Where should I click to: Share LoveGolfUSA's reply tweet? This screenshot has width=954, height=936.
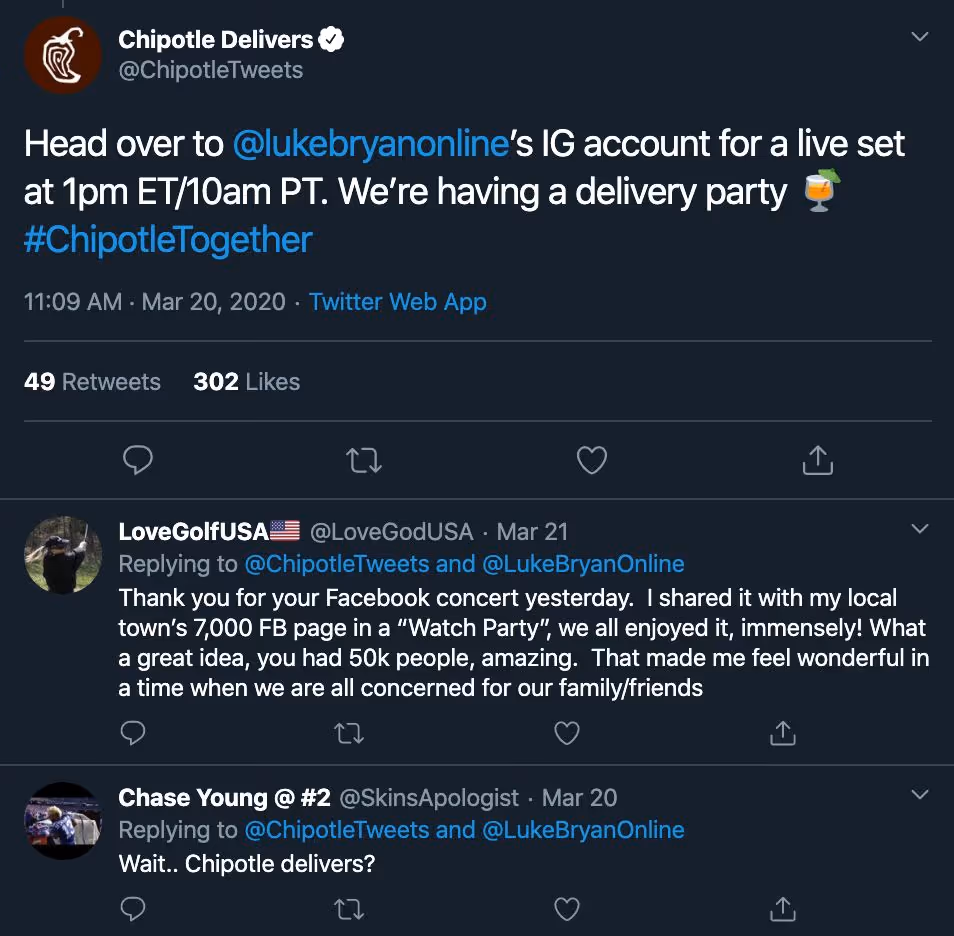click(x=782, y=733)
